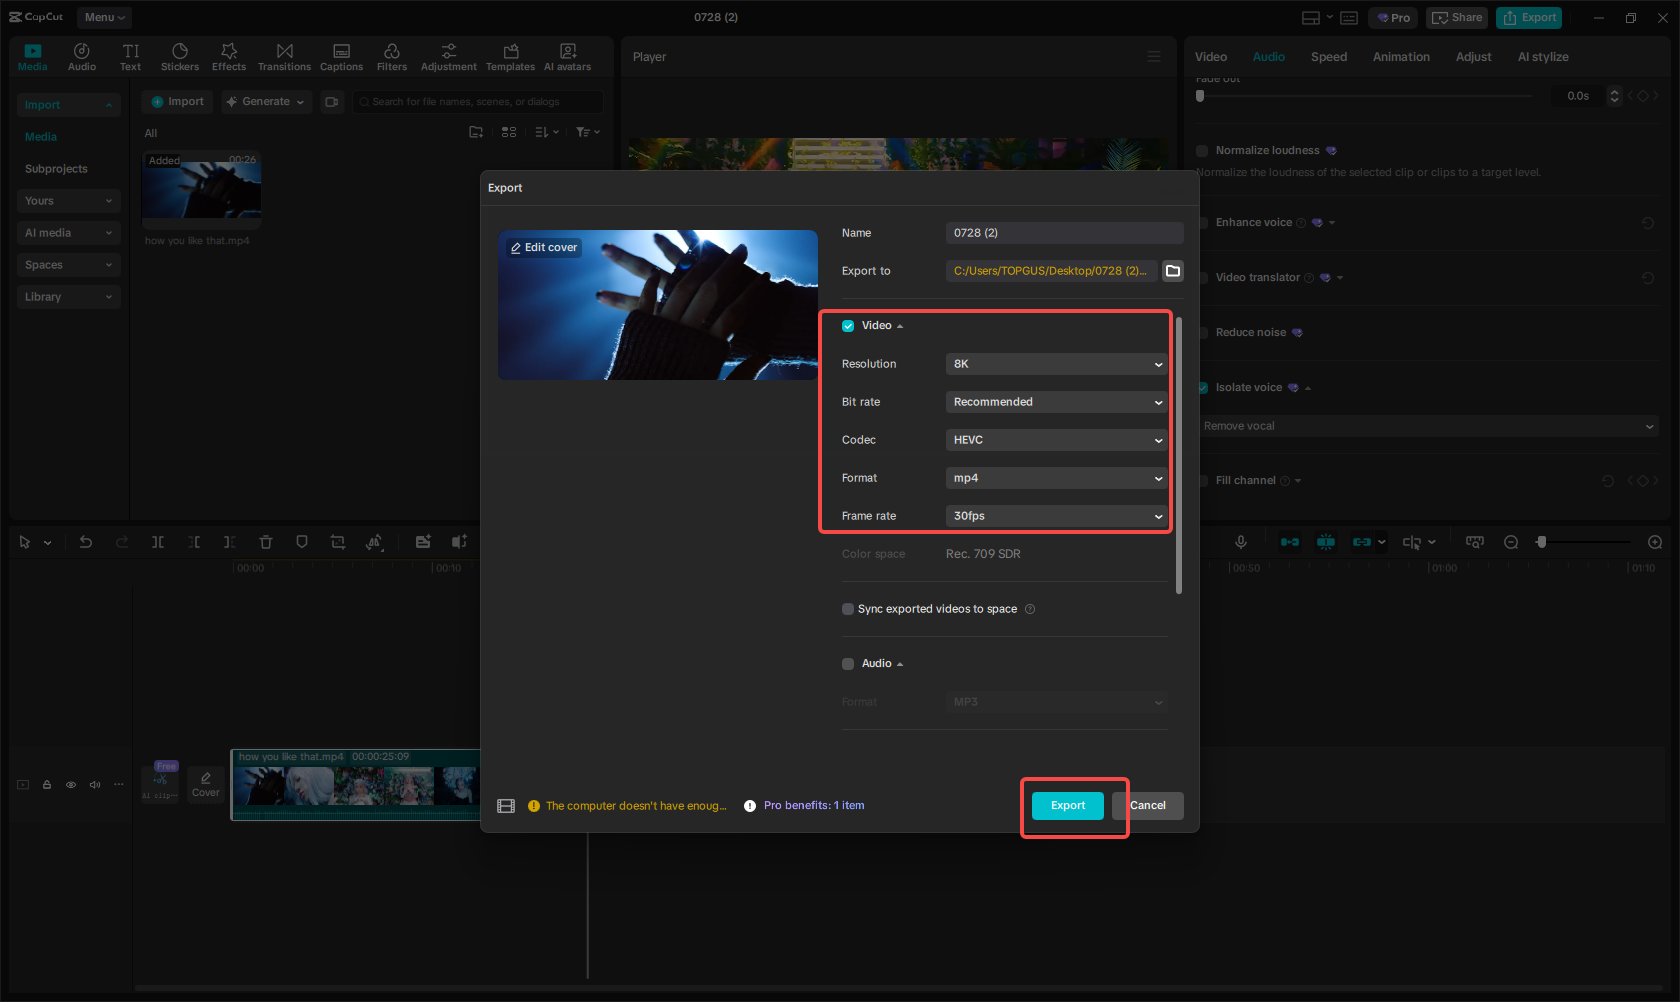Open the voiceover record microphone tool
1680x1002 pixels.
click(1240, 541)
